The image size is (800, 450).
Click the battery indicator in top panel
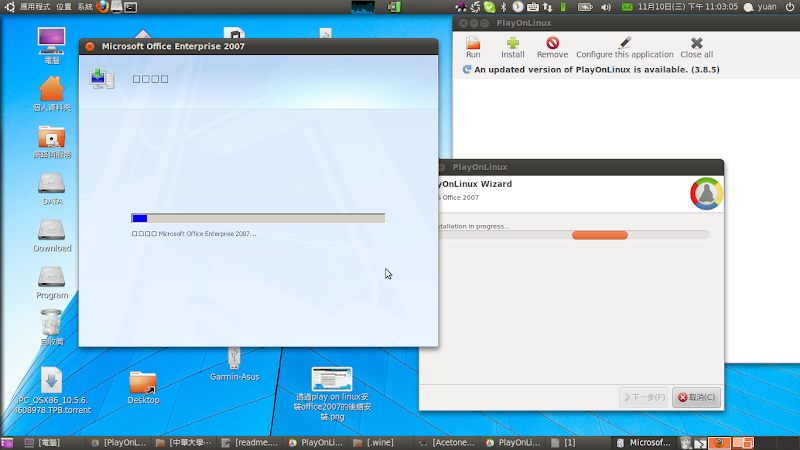(x=585, y=7)
